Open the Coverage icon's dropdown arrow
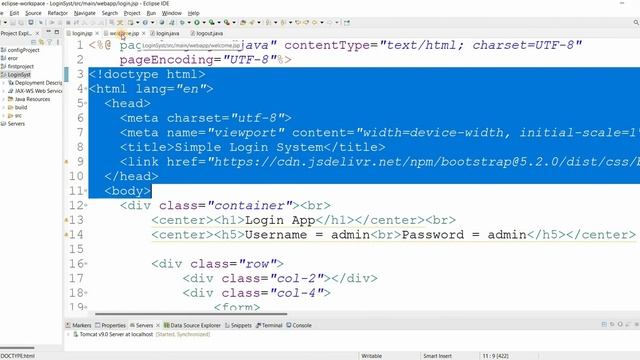This screenshot has width=640, height=360. [x=218, y=22]
